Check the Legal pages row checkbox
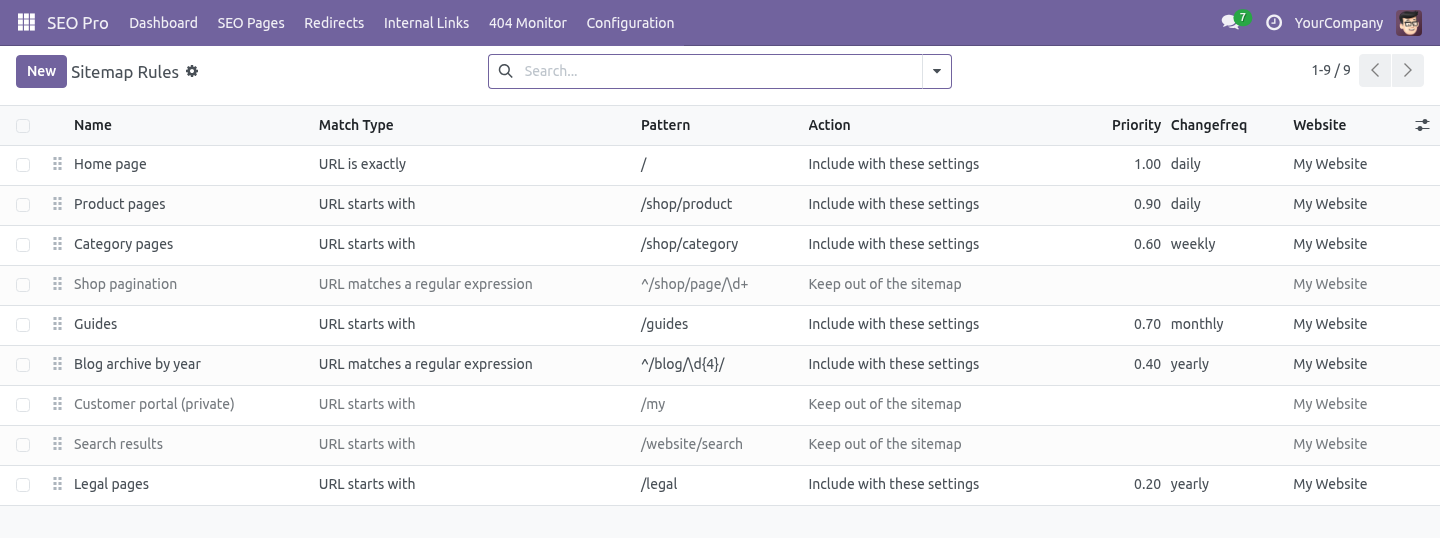1440x538 pixels. click(23, 484)
